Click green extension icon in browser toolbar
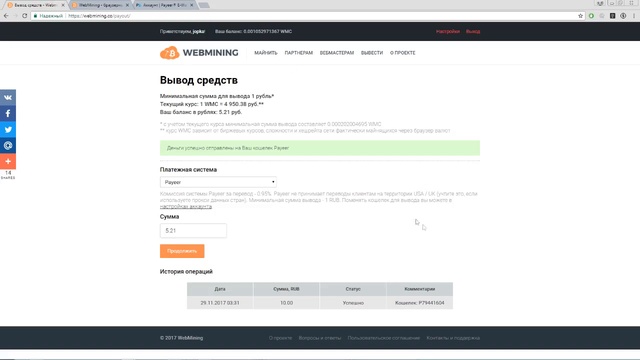Viewport: 640px width, 360px height. coord(591,16)
